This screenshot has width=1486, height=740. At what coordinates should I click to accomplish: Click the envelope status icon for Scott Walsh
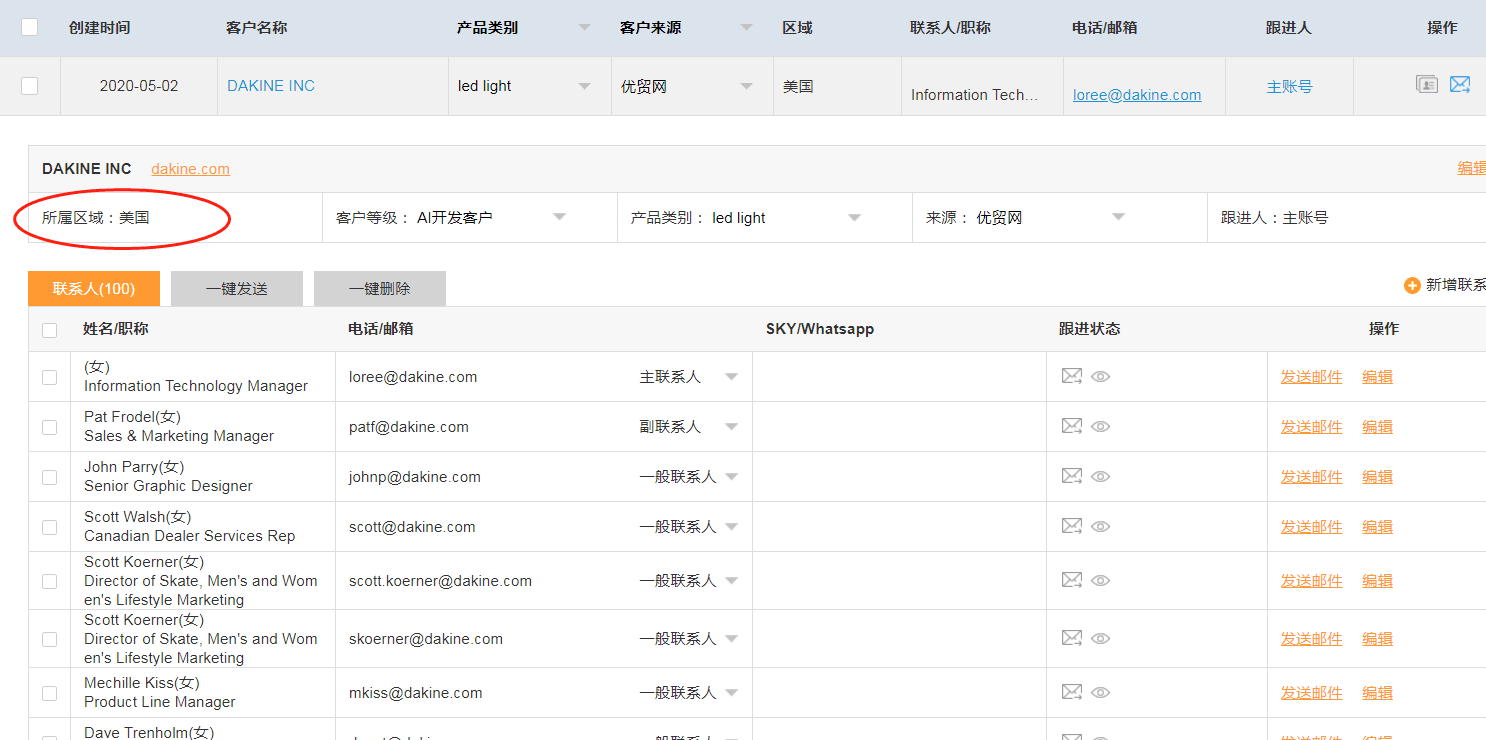(x=1072, y=526)
